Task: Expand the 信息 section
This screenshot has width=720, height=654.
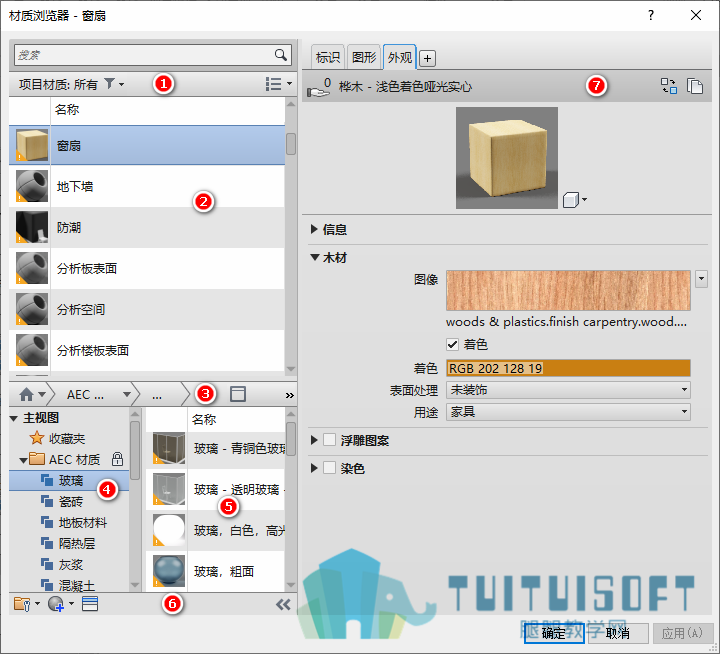Action: tap(314, 229)
